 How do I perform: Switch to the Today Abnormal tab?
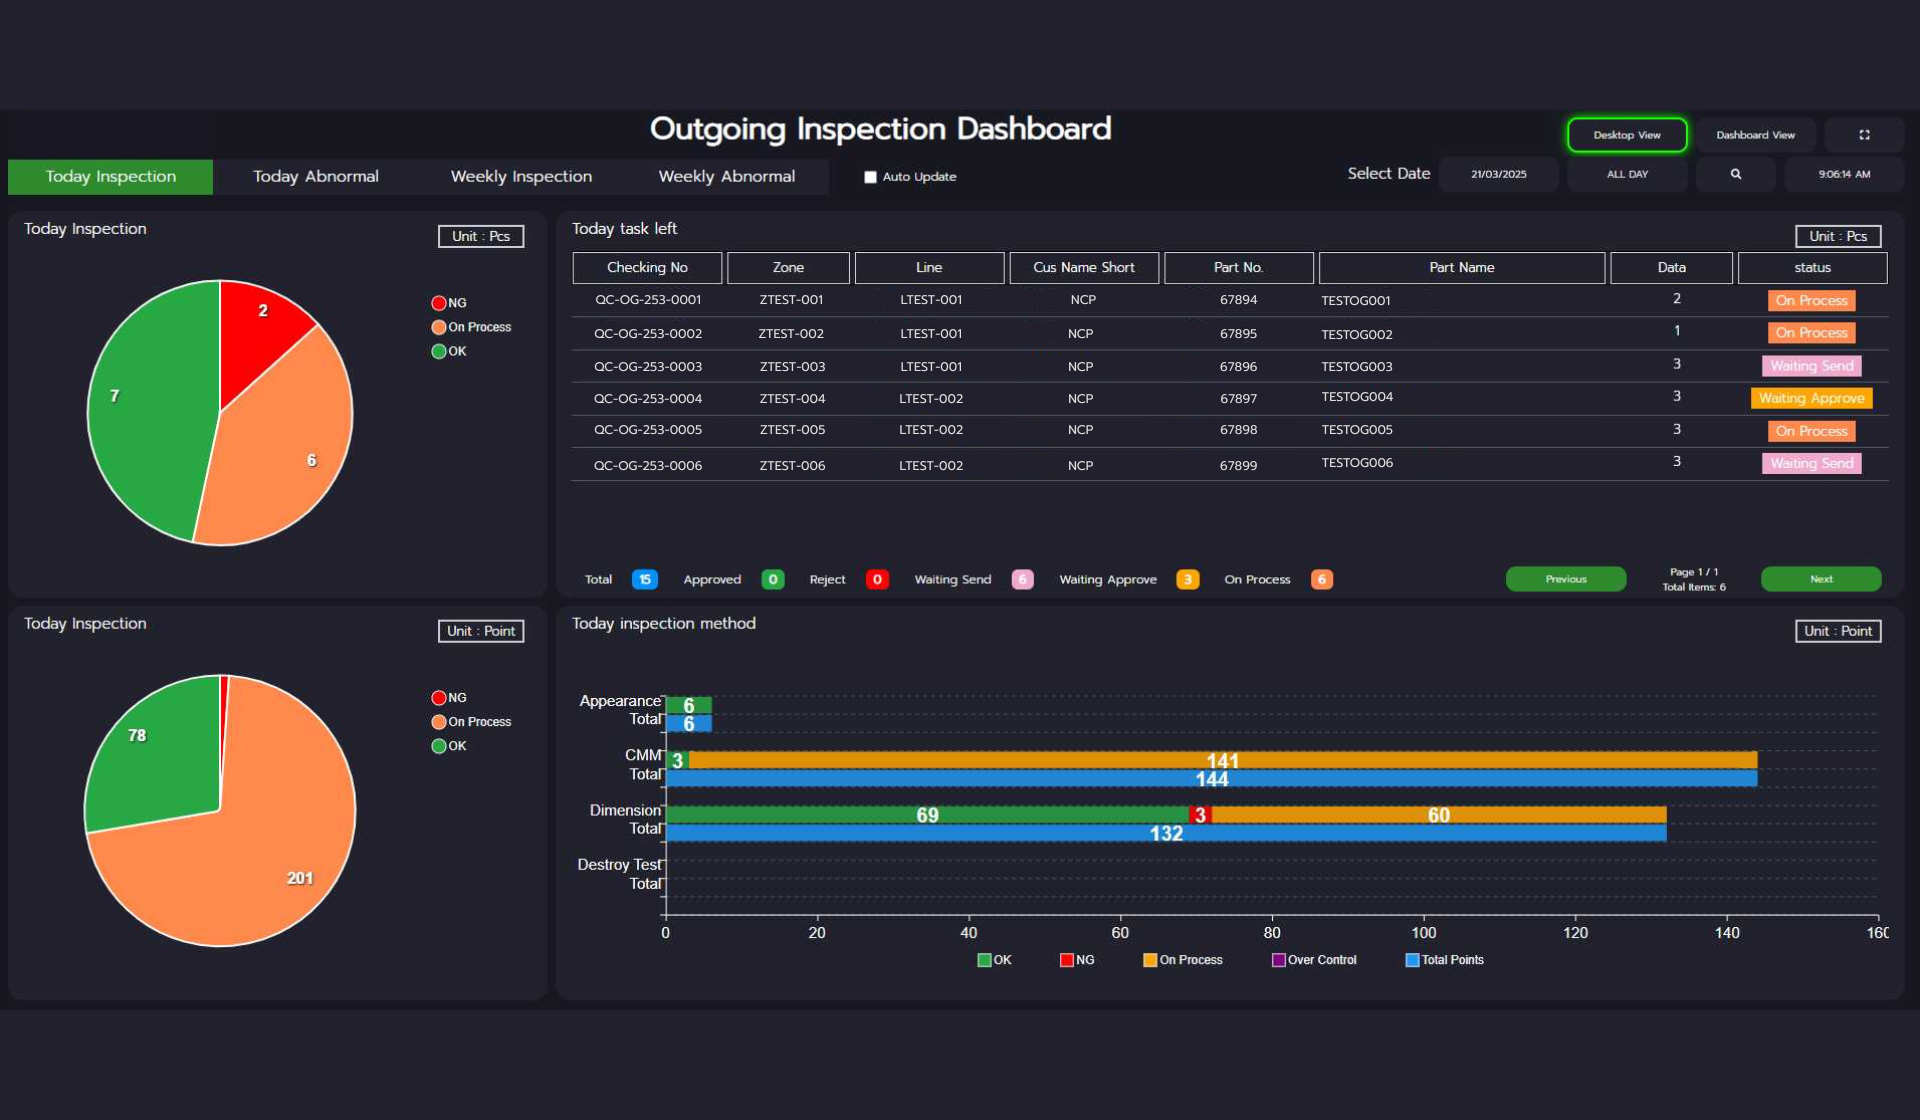click(315, 177)
